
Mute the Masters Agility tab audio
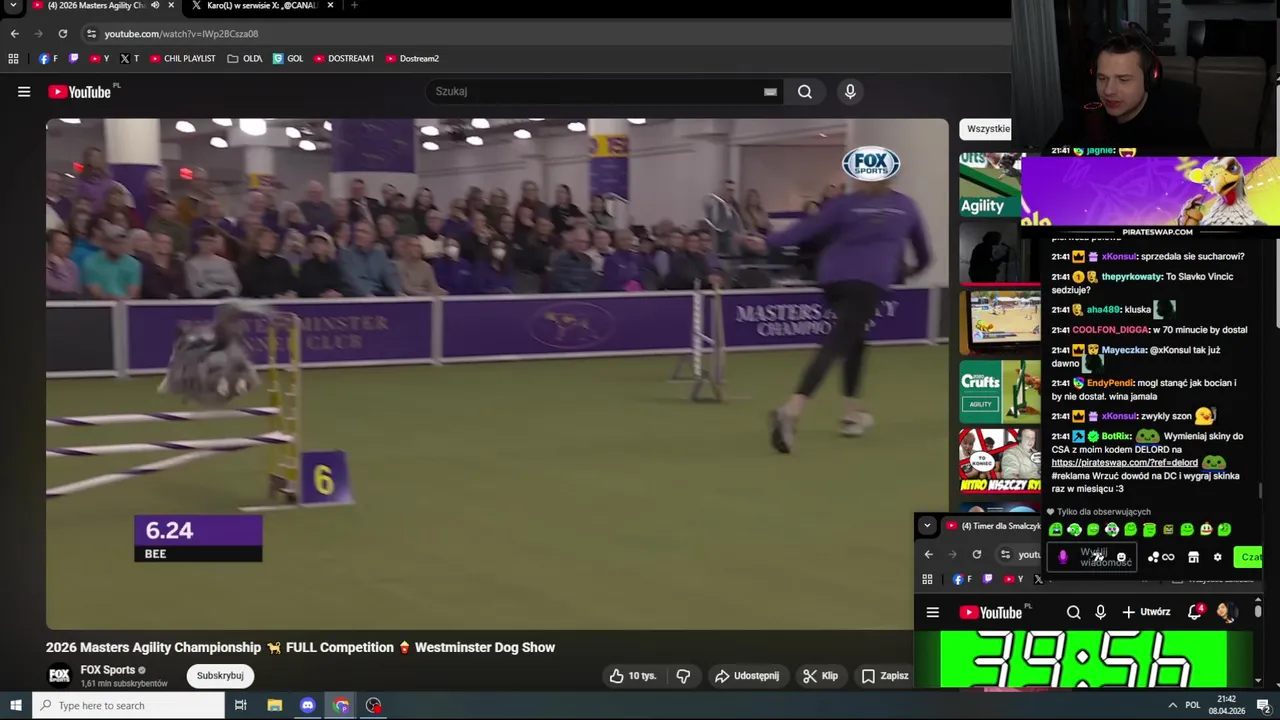[x=154, y=5]
